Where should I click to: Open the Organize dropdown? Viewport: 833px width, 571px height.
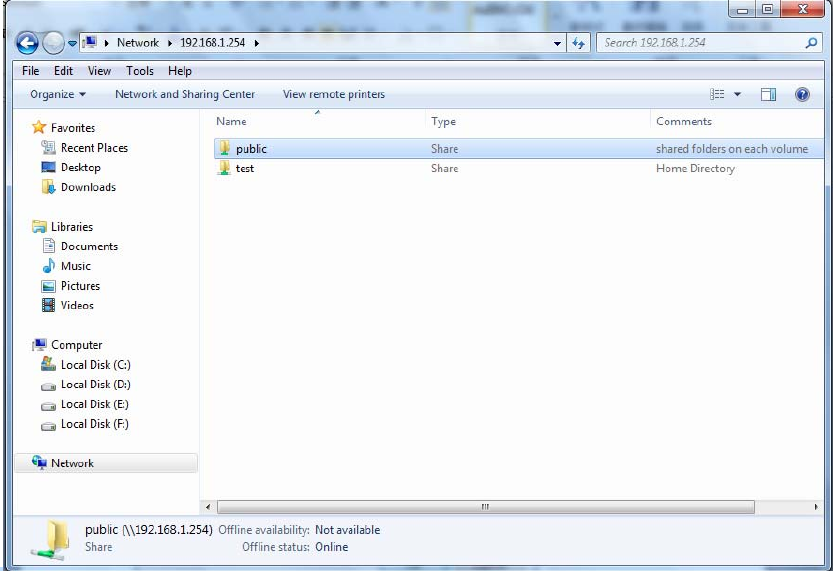[x=58, y=94]
